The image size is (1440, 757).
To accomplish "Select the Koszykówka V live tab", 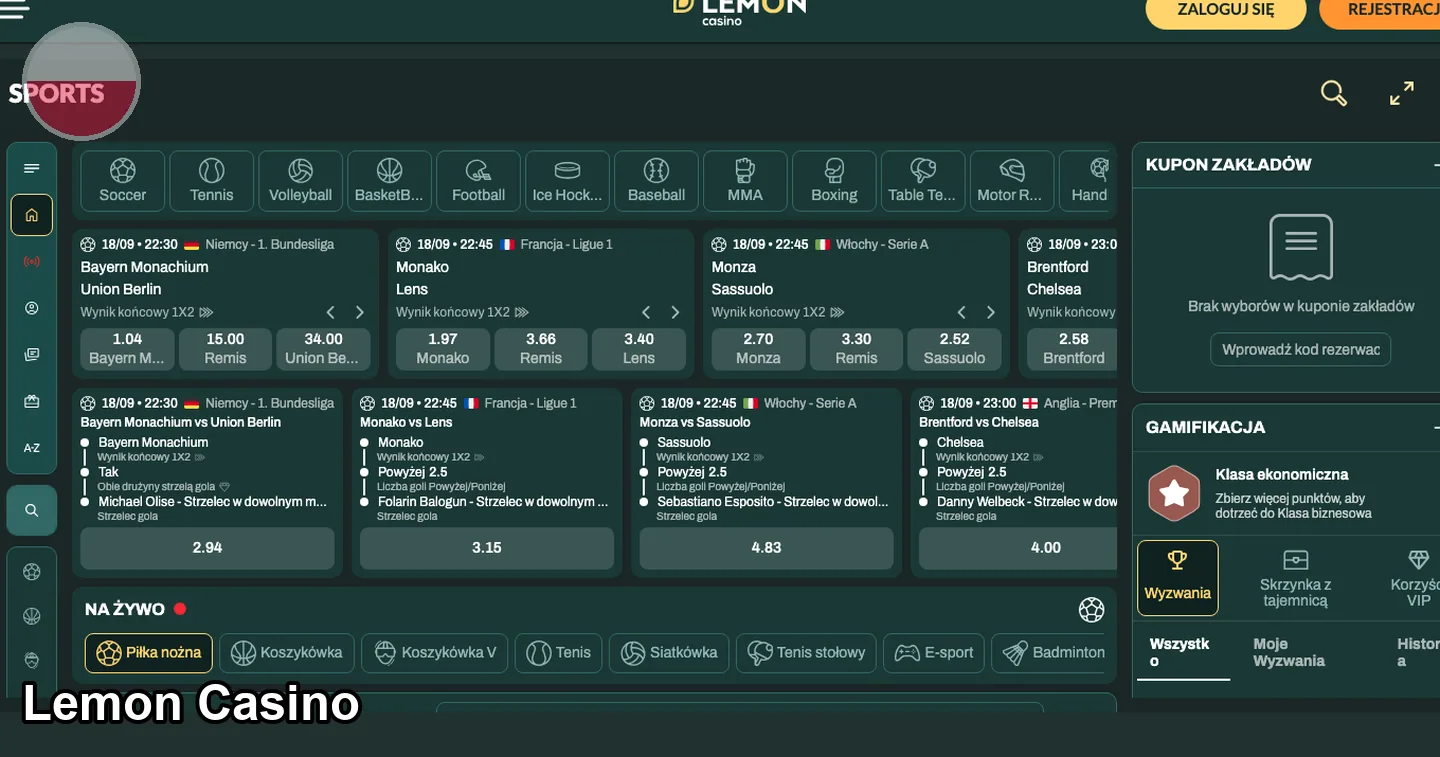I will (435, 653).
